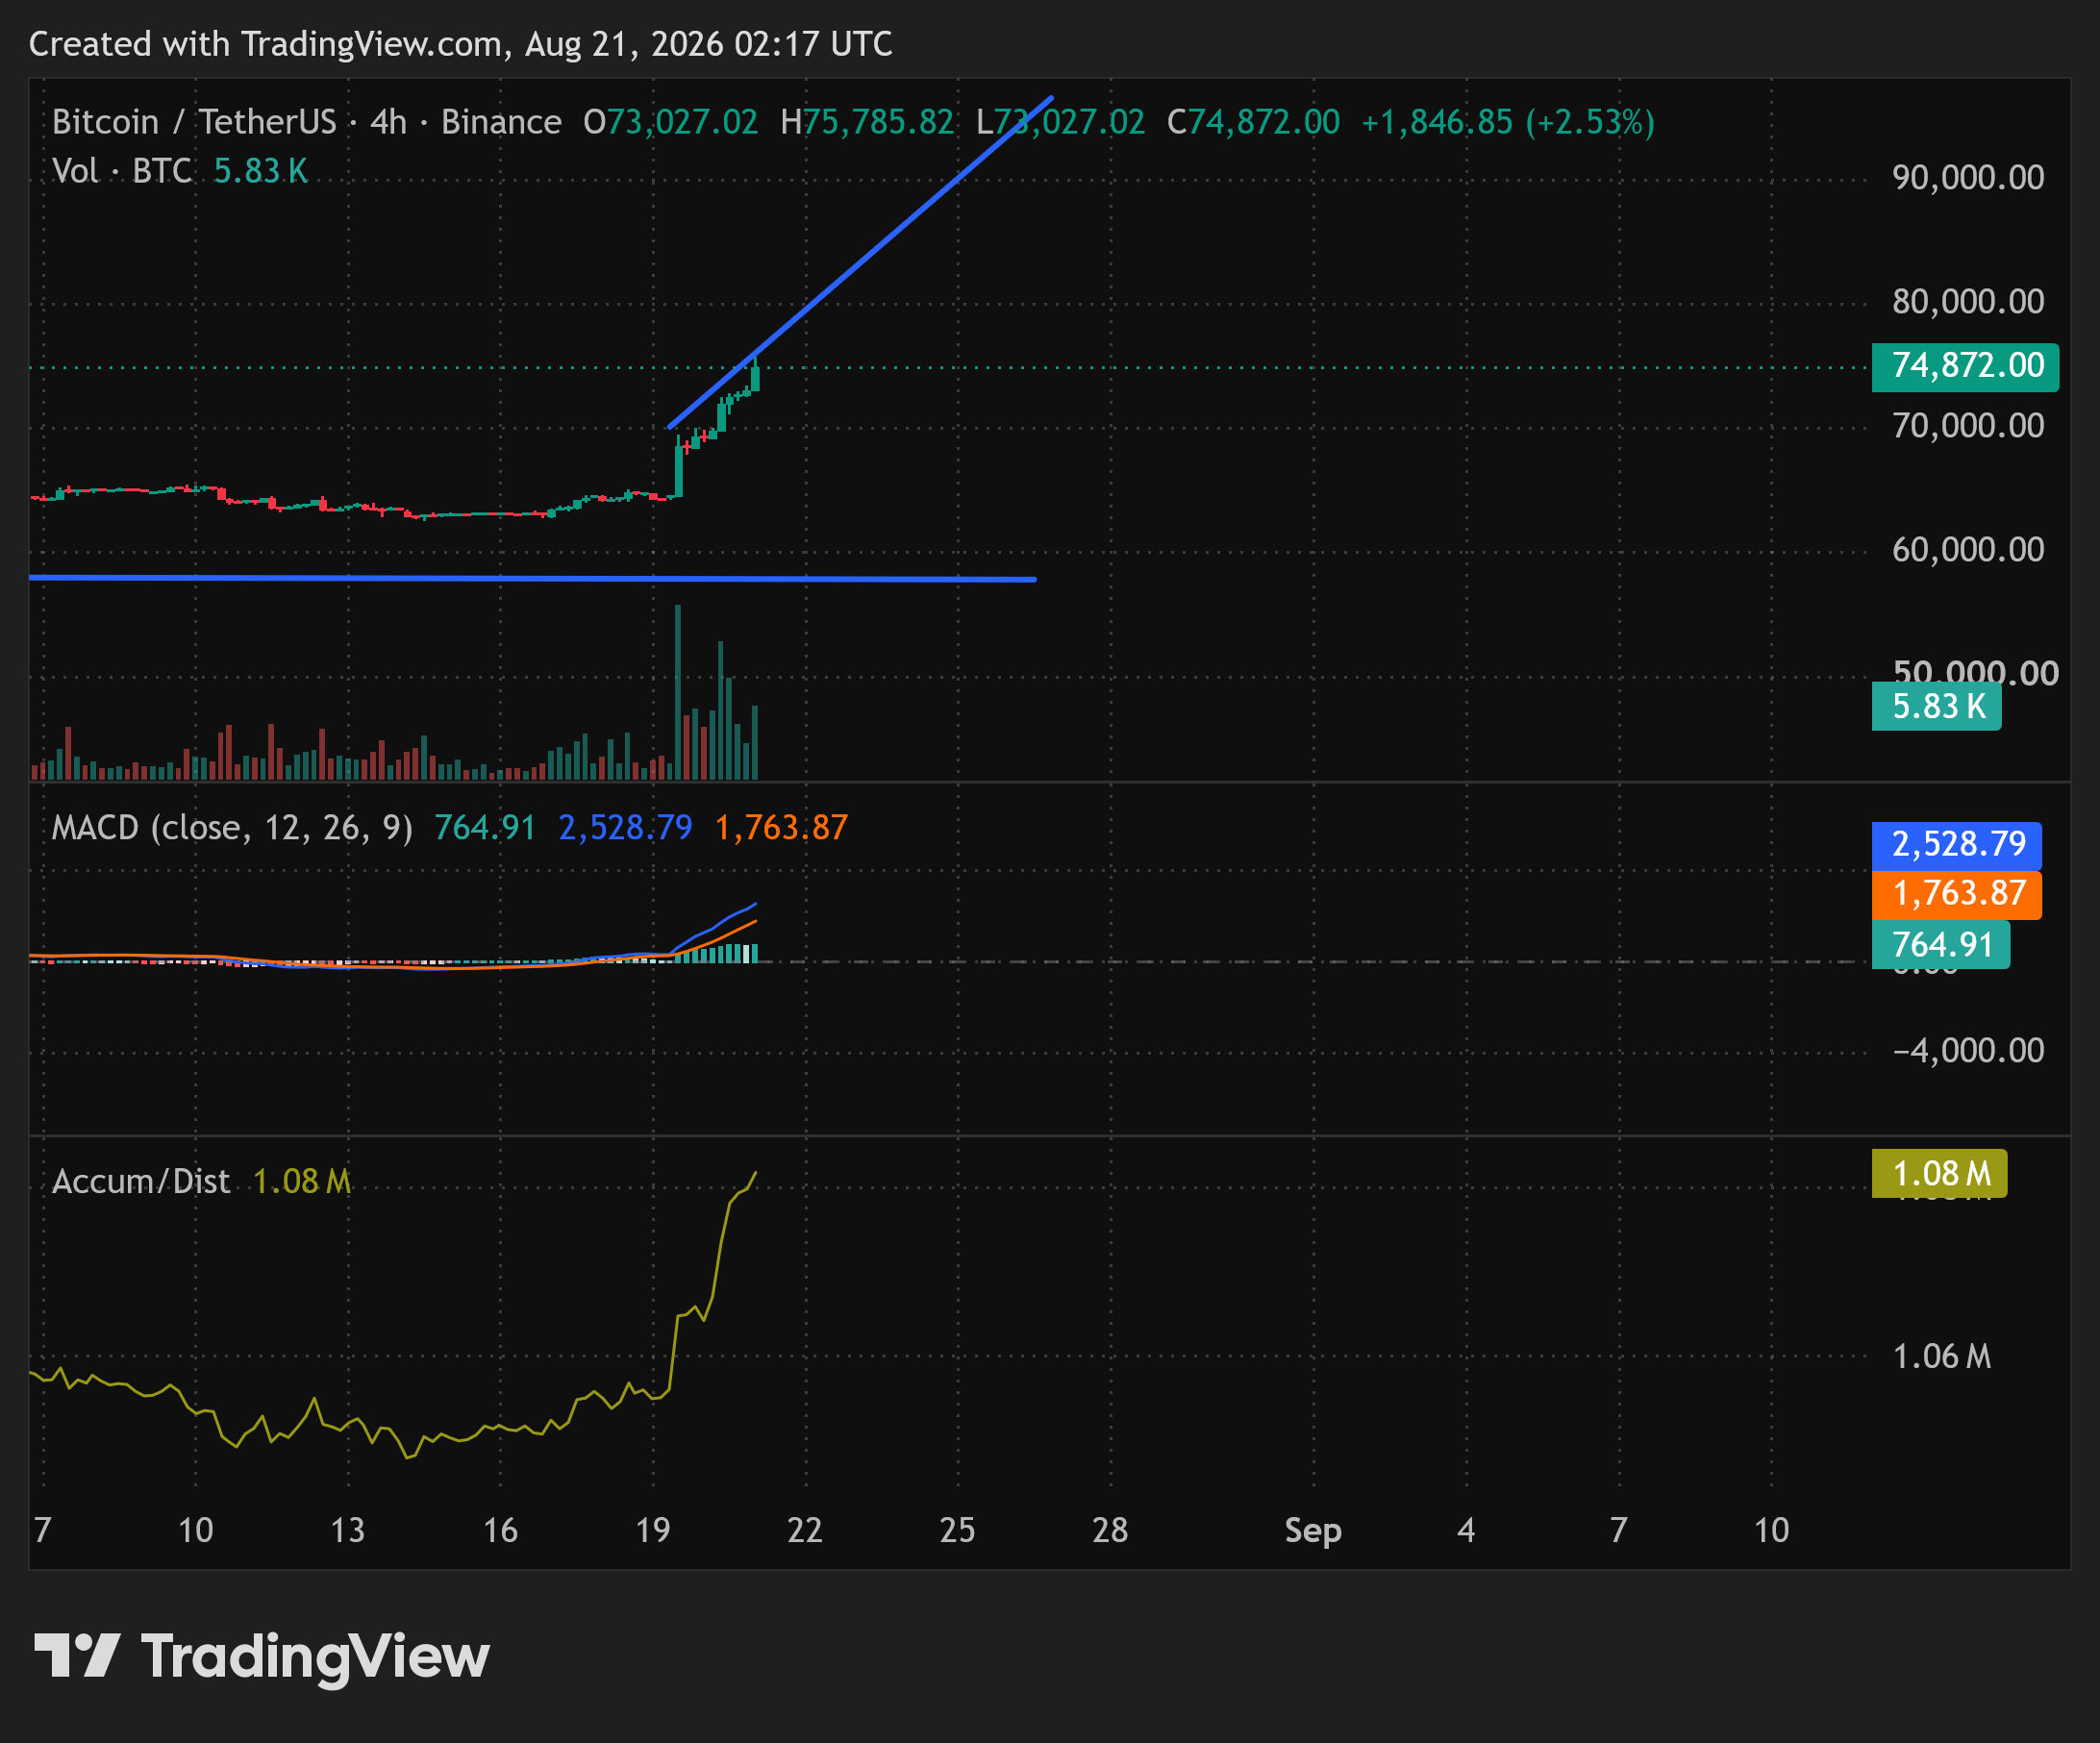Click the 22 date label on time axis
The height and width of the screenshot is (1743, 2100).
point(805,1530)
